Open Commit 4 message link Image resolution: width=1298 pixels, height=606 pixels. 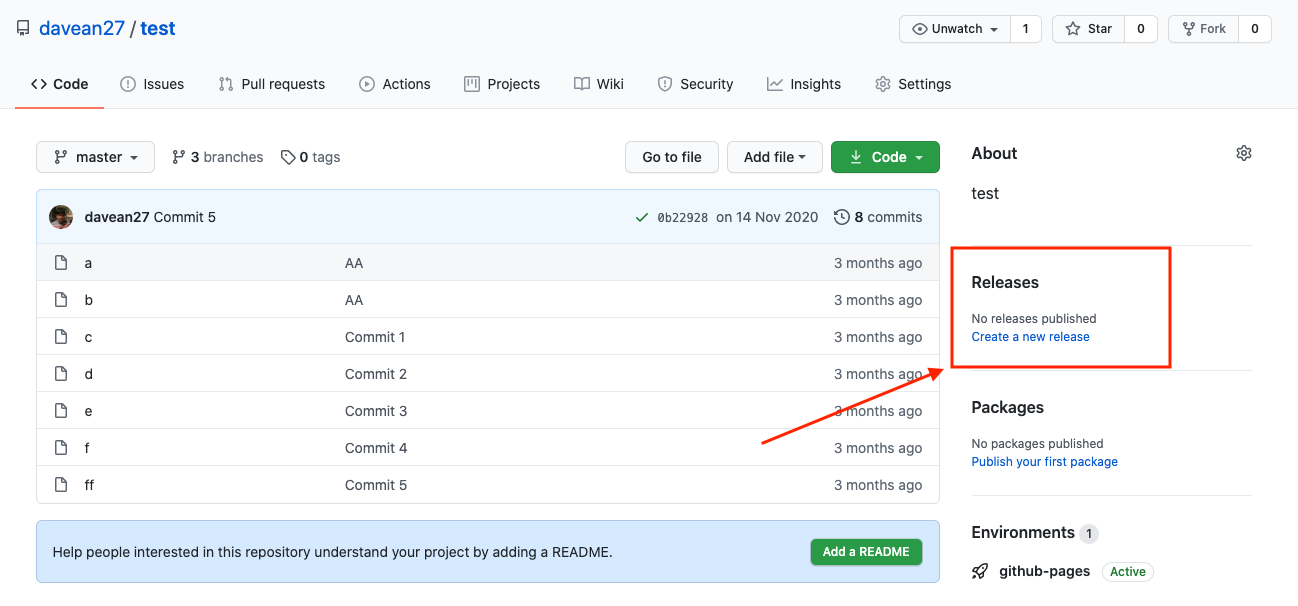(x=376, y=448)
